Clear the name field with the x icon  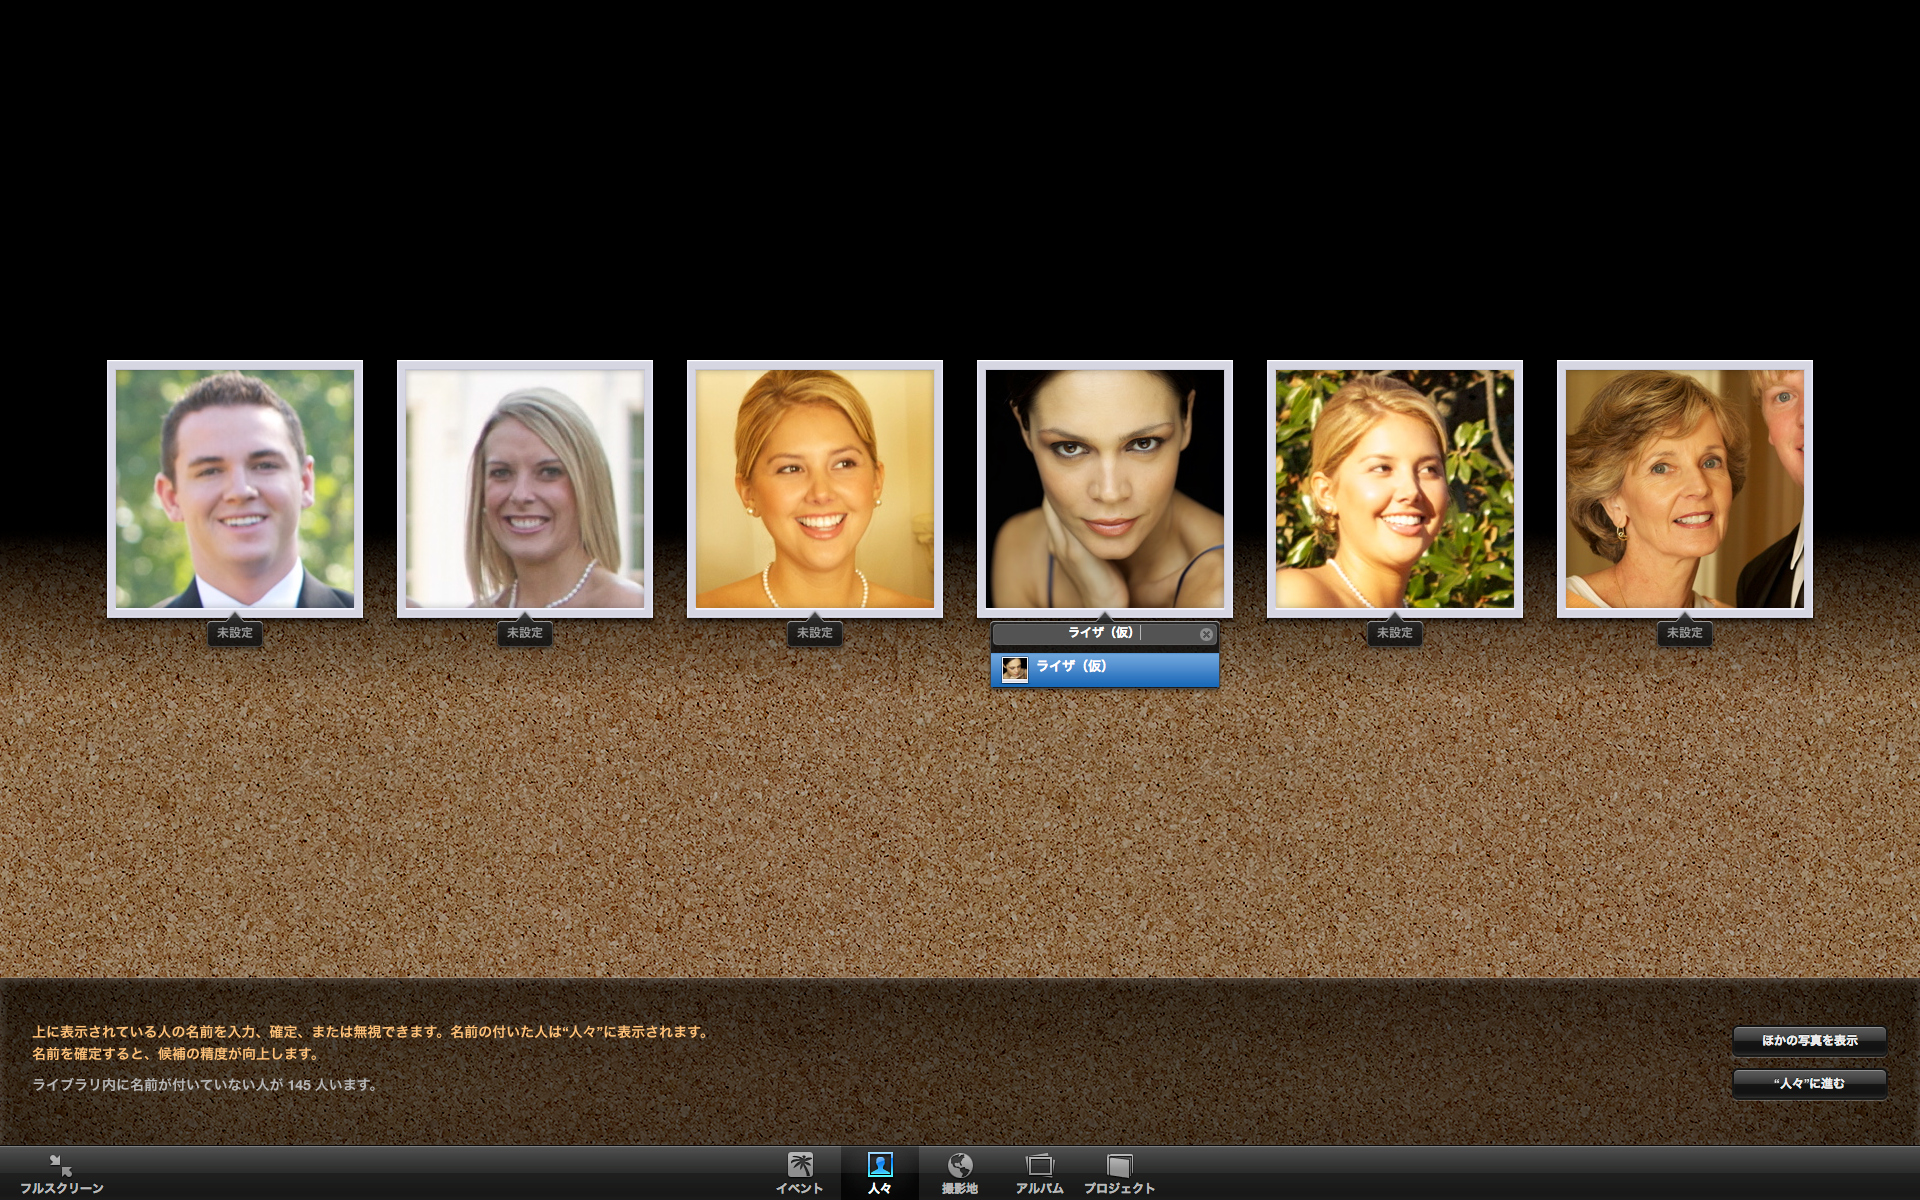pos(1206,634)
